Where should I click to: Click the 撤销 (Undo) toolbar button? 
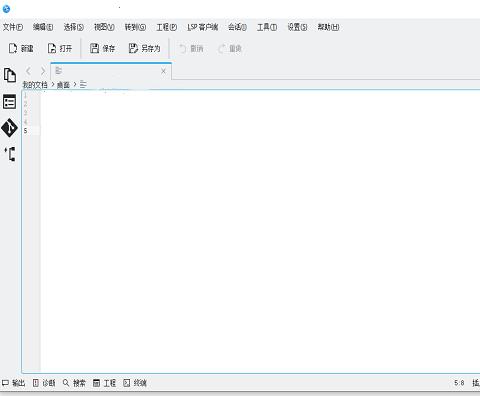[x=191, y=49]
